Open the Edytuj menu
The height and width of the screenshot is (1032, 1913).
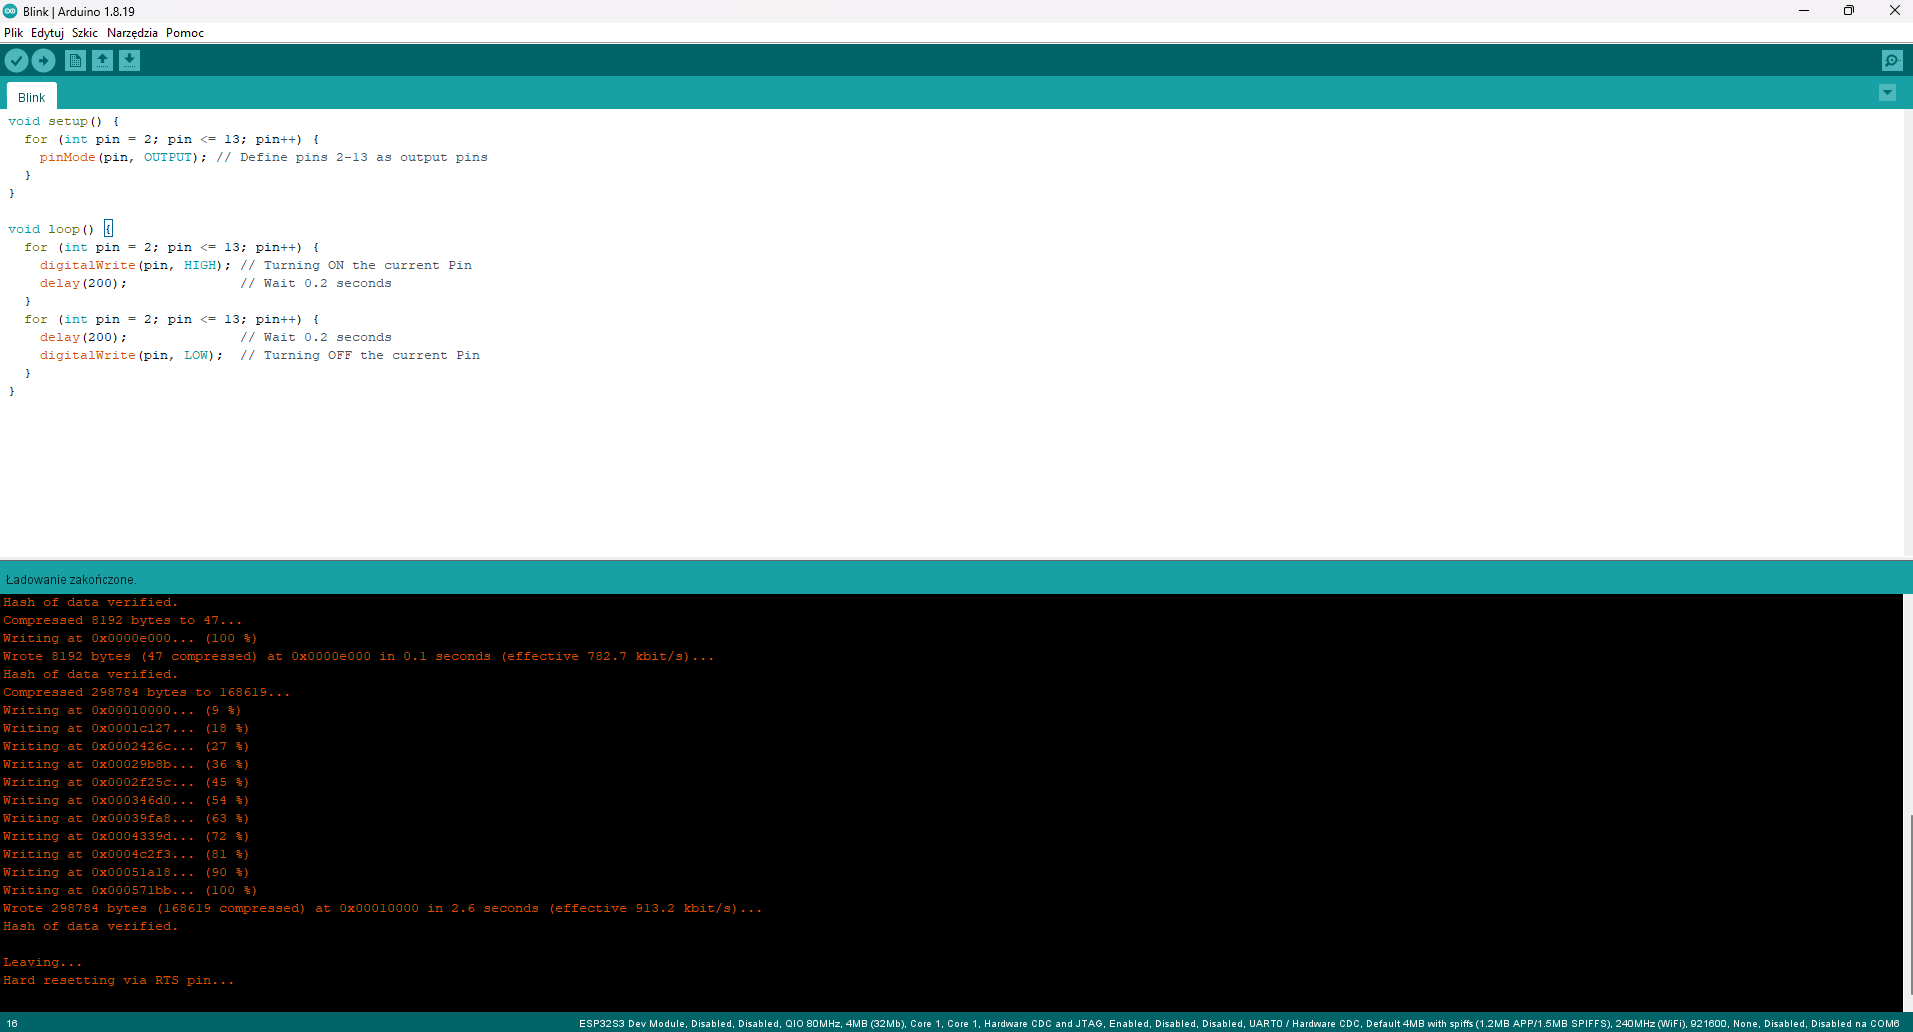[x=47, y=33]
